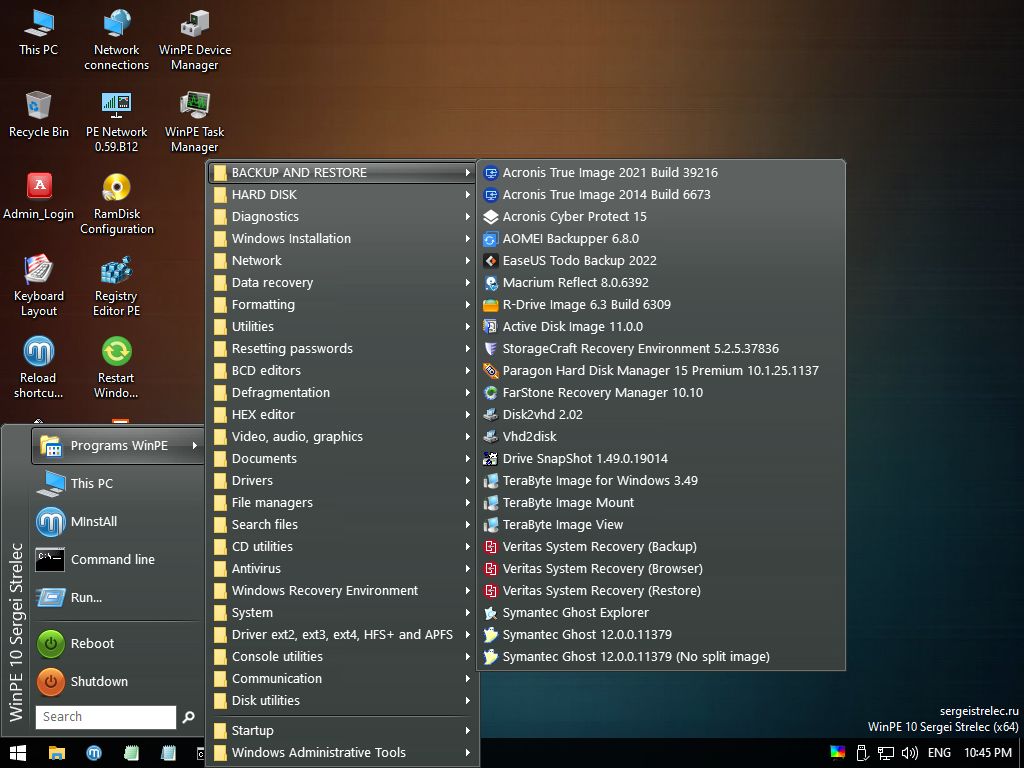The image size is (1024, 768).
Task: Open the This PC desktop icon
Action: coord(39,32)
